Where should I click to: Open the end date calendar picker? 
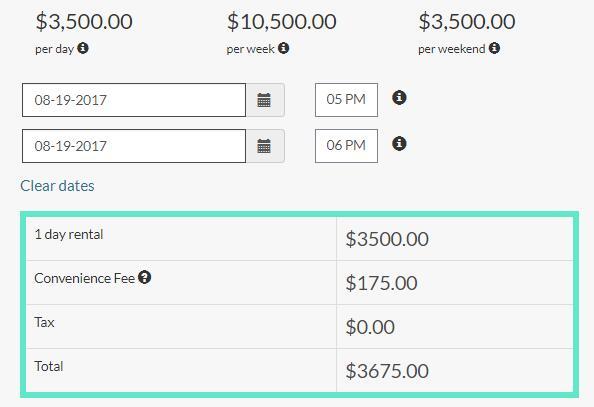point(265,146)
